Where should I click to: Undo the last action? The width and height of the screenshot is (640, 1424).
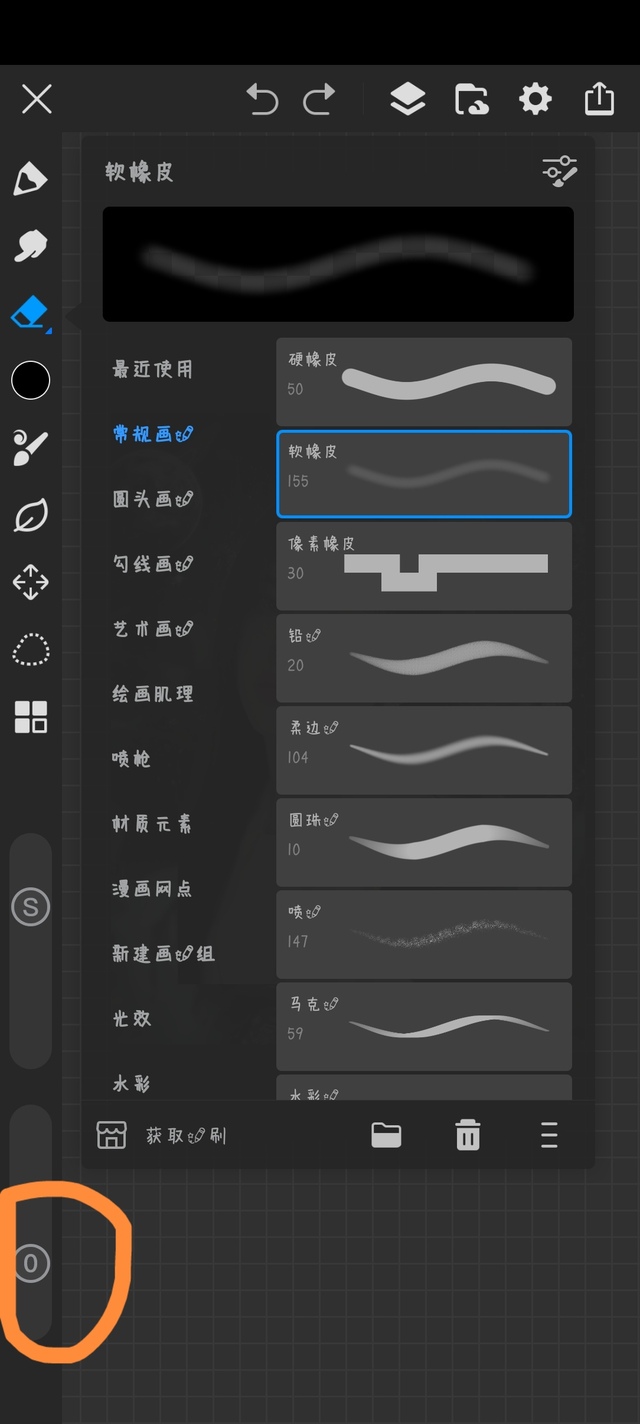pos(262,99)
